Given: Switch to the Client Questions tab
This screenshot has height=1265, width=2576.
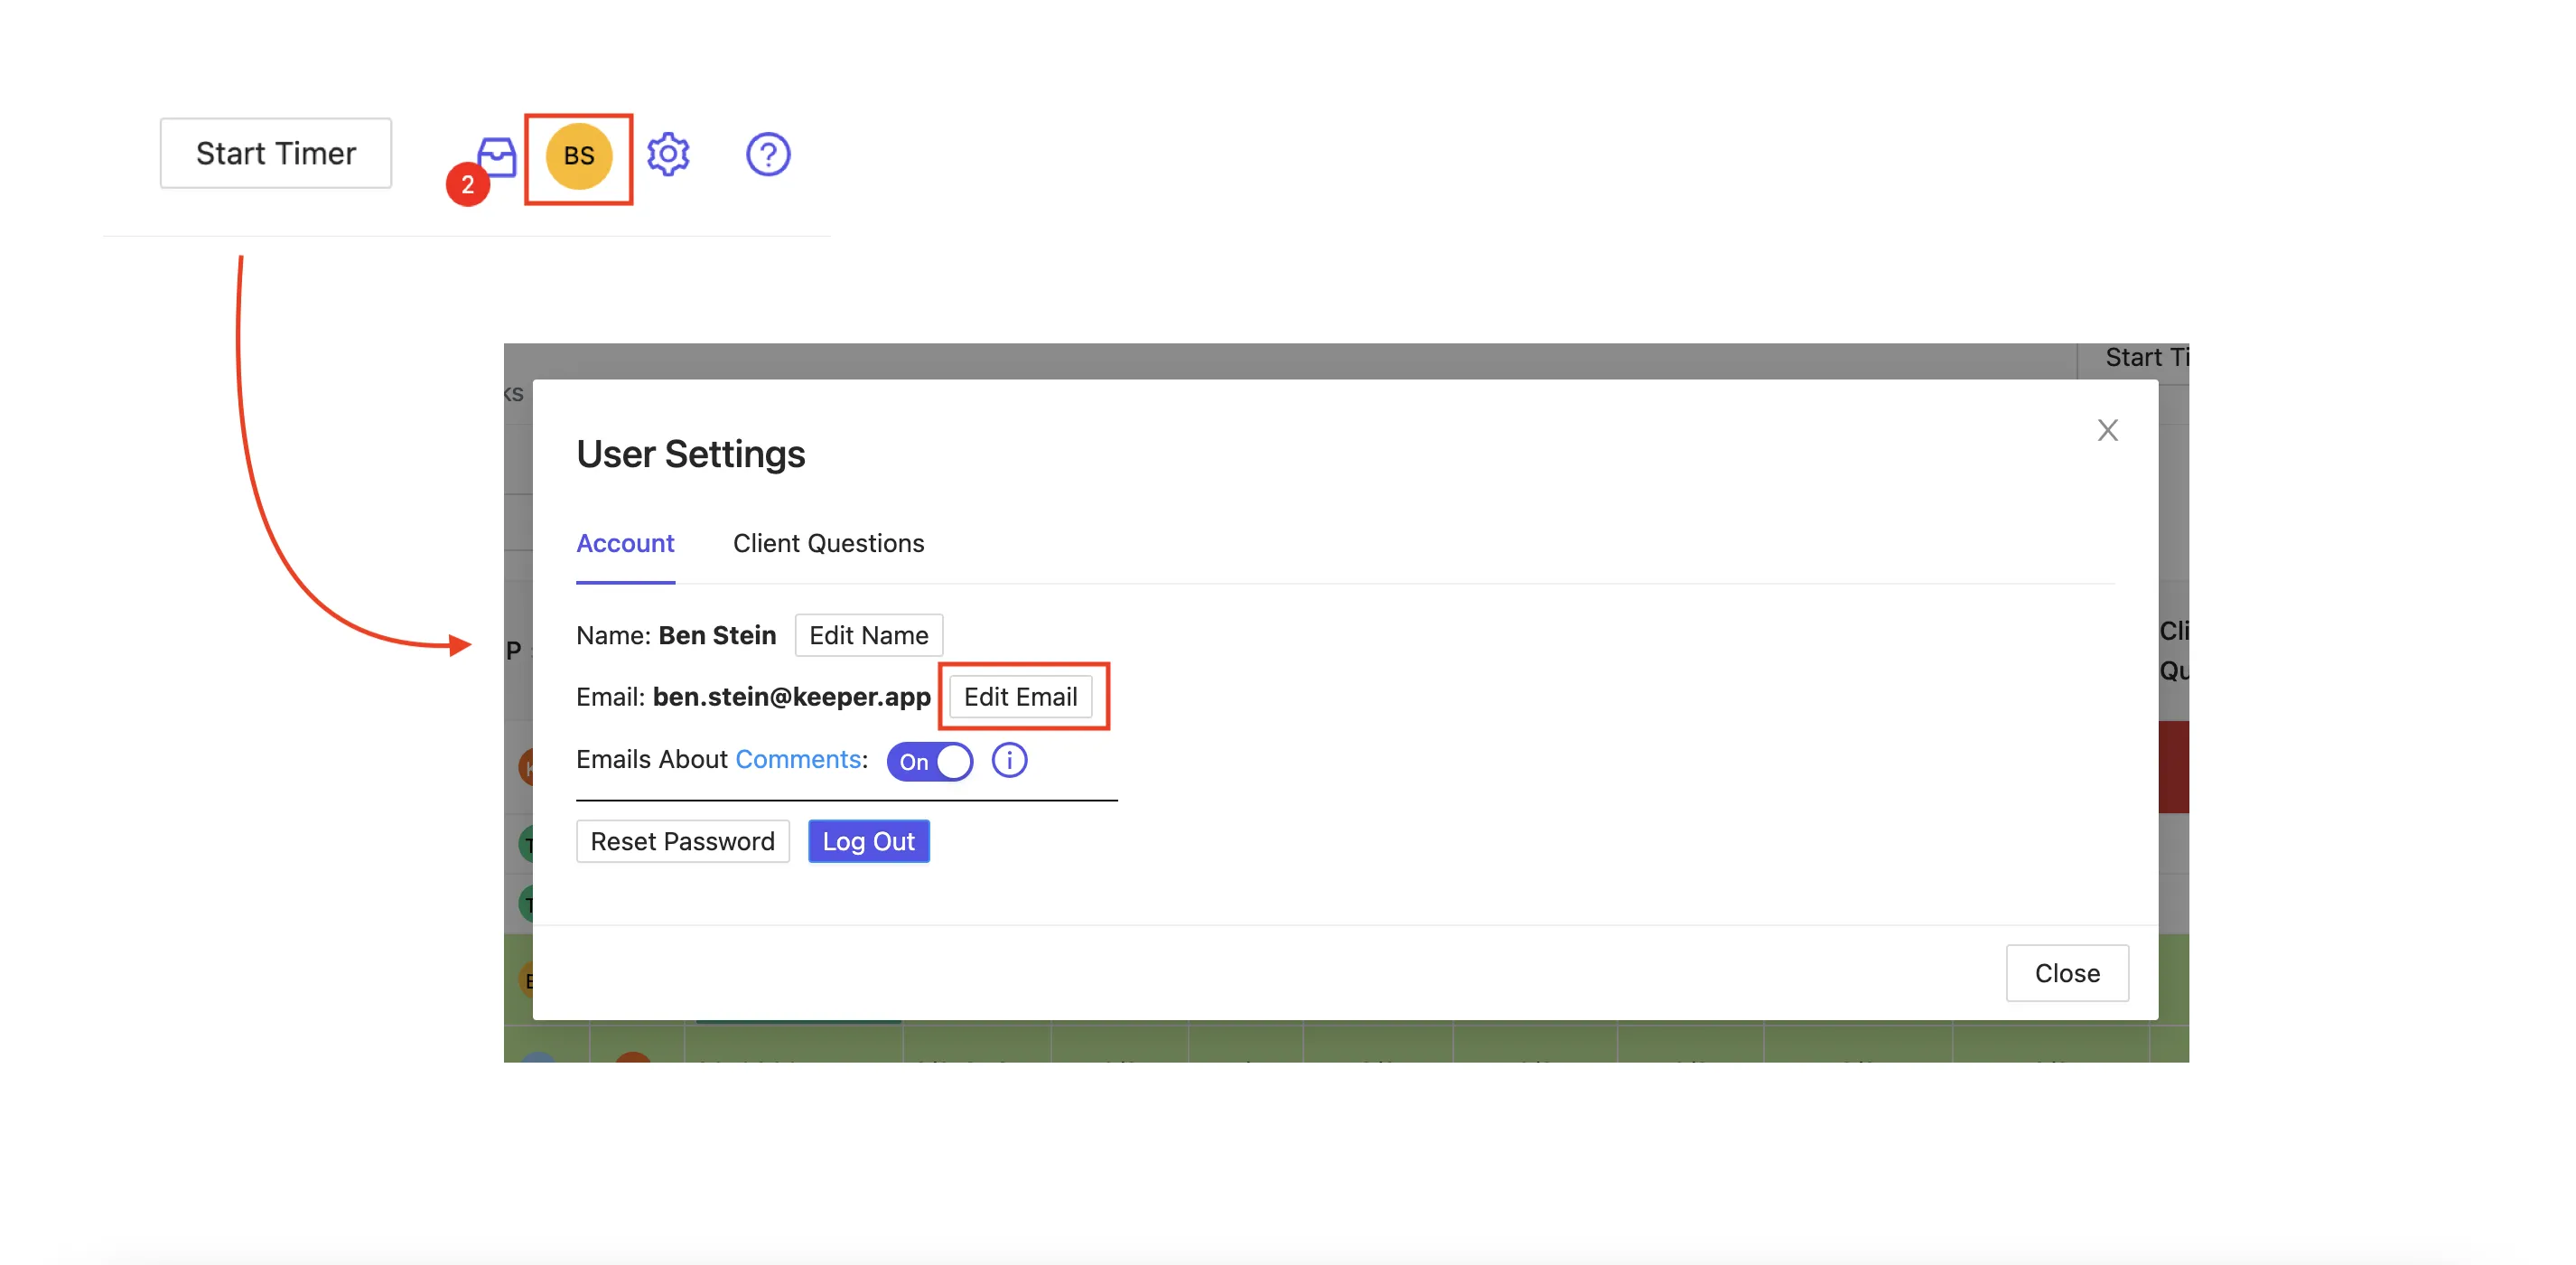Looking at the screenshot, I should pos(828,543).
